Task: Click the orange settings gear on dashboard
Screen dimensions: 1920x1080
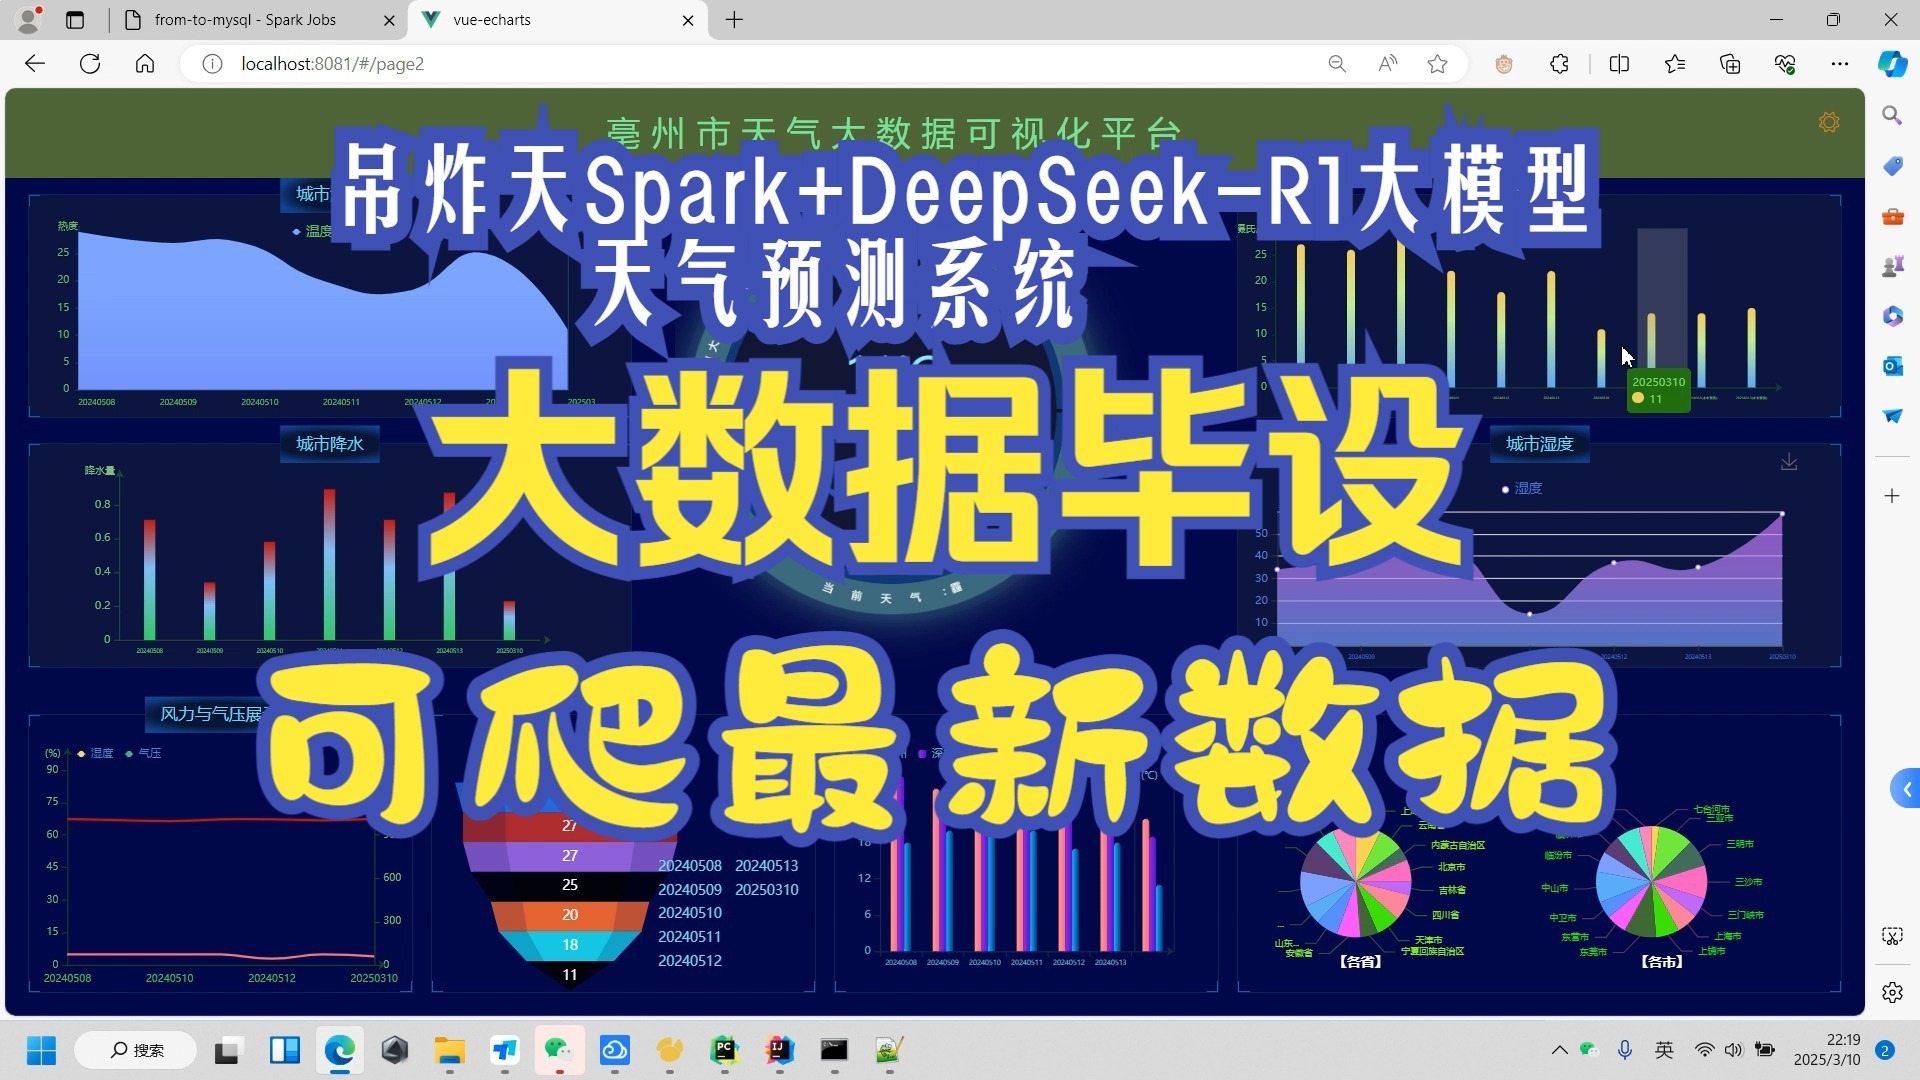Action: coord(1829,122)
